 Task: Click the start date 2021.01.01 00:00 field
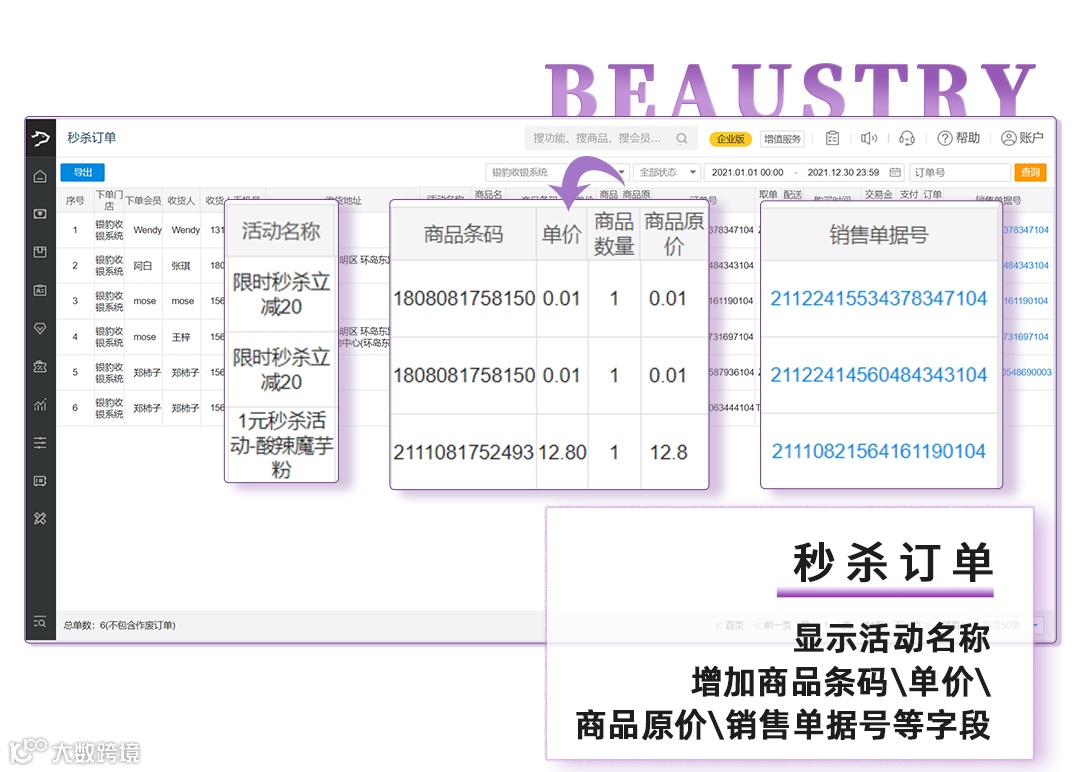pos(747,172)
